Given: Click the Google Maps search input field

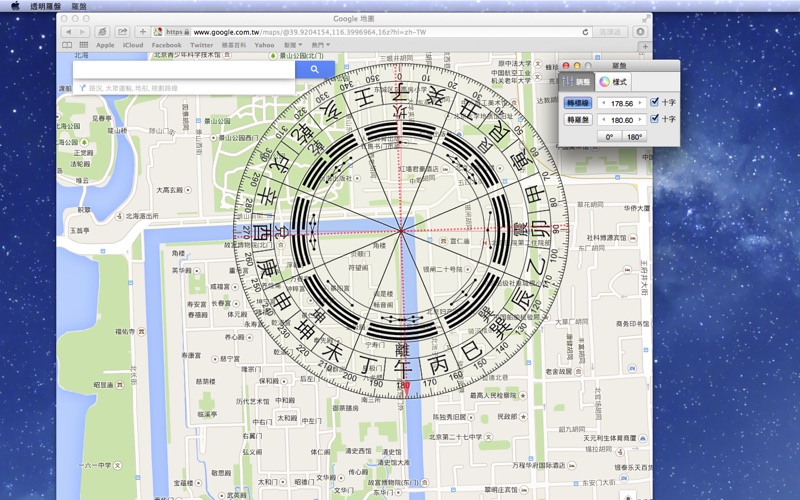Looking at the screenshot, I should tap(185, 70).
